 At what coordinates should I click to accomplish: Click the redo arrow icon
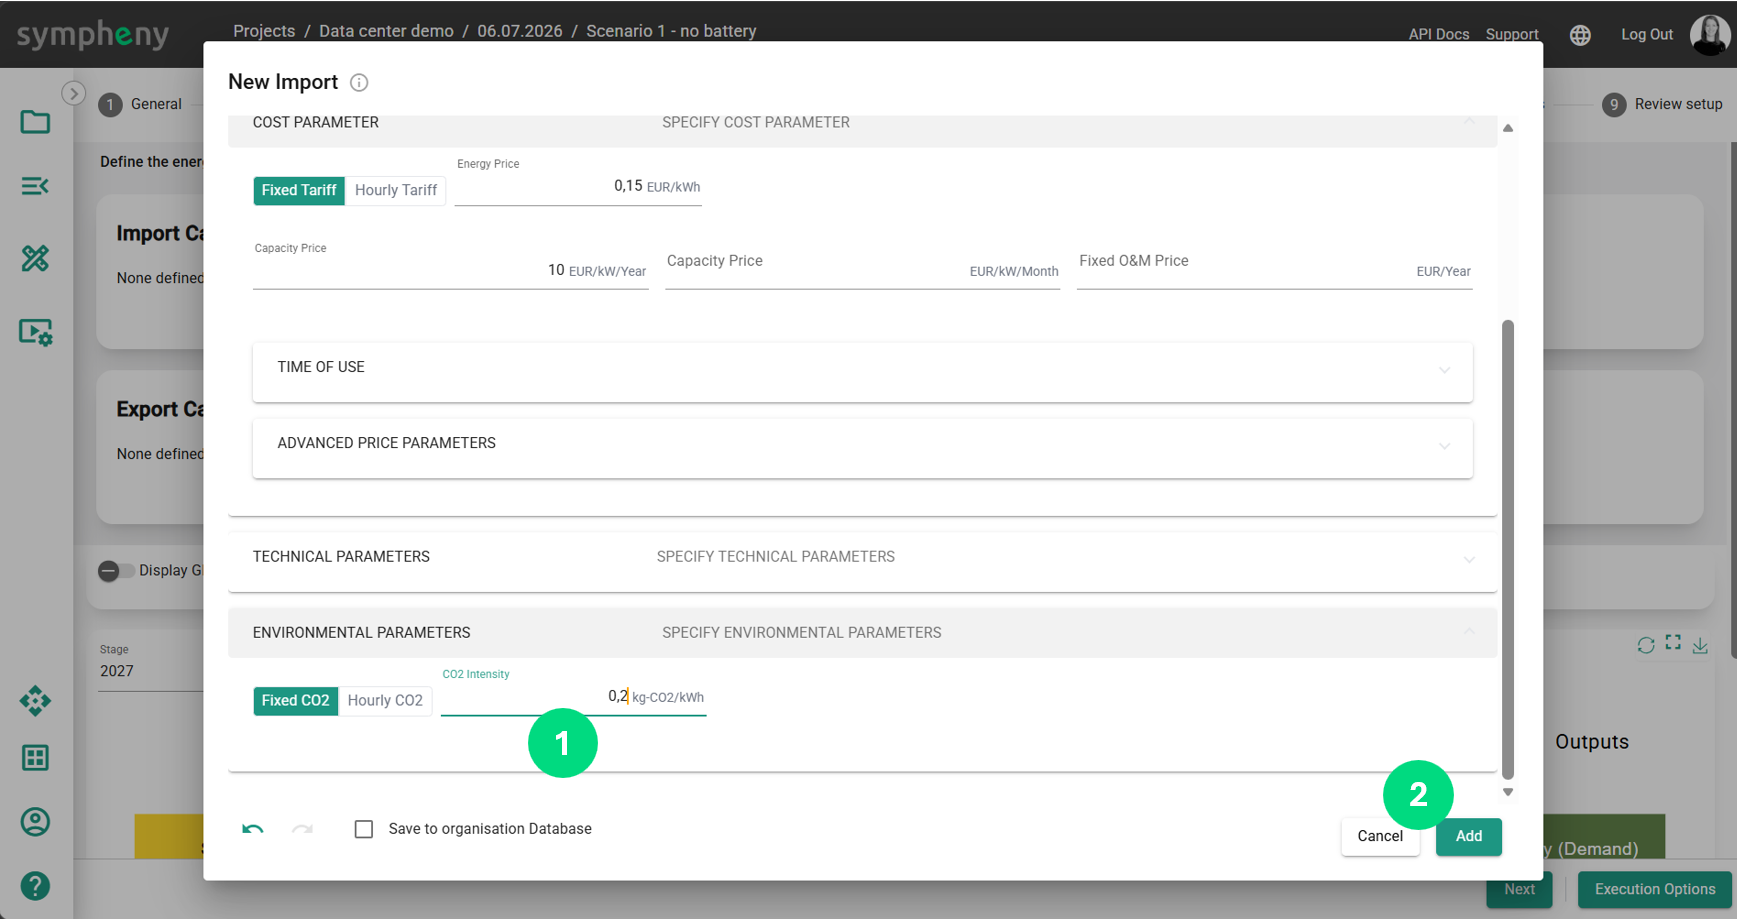coord(302,829)
